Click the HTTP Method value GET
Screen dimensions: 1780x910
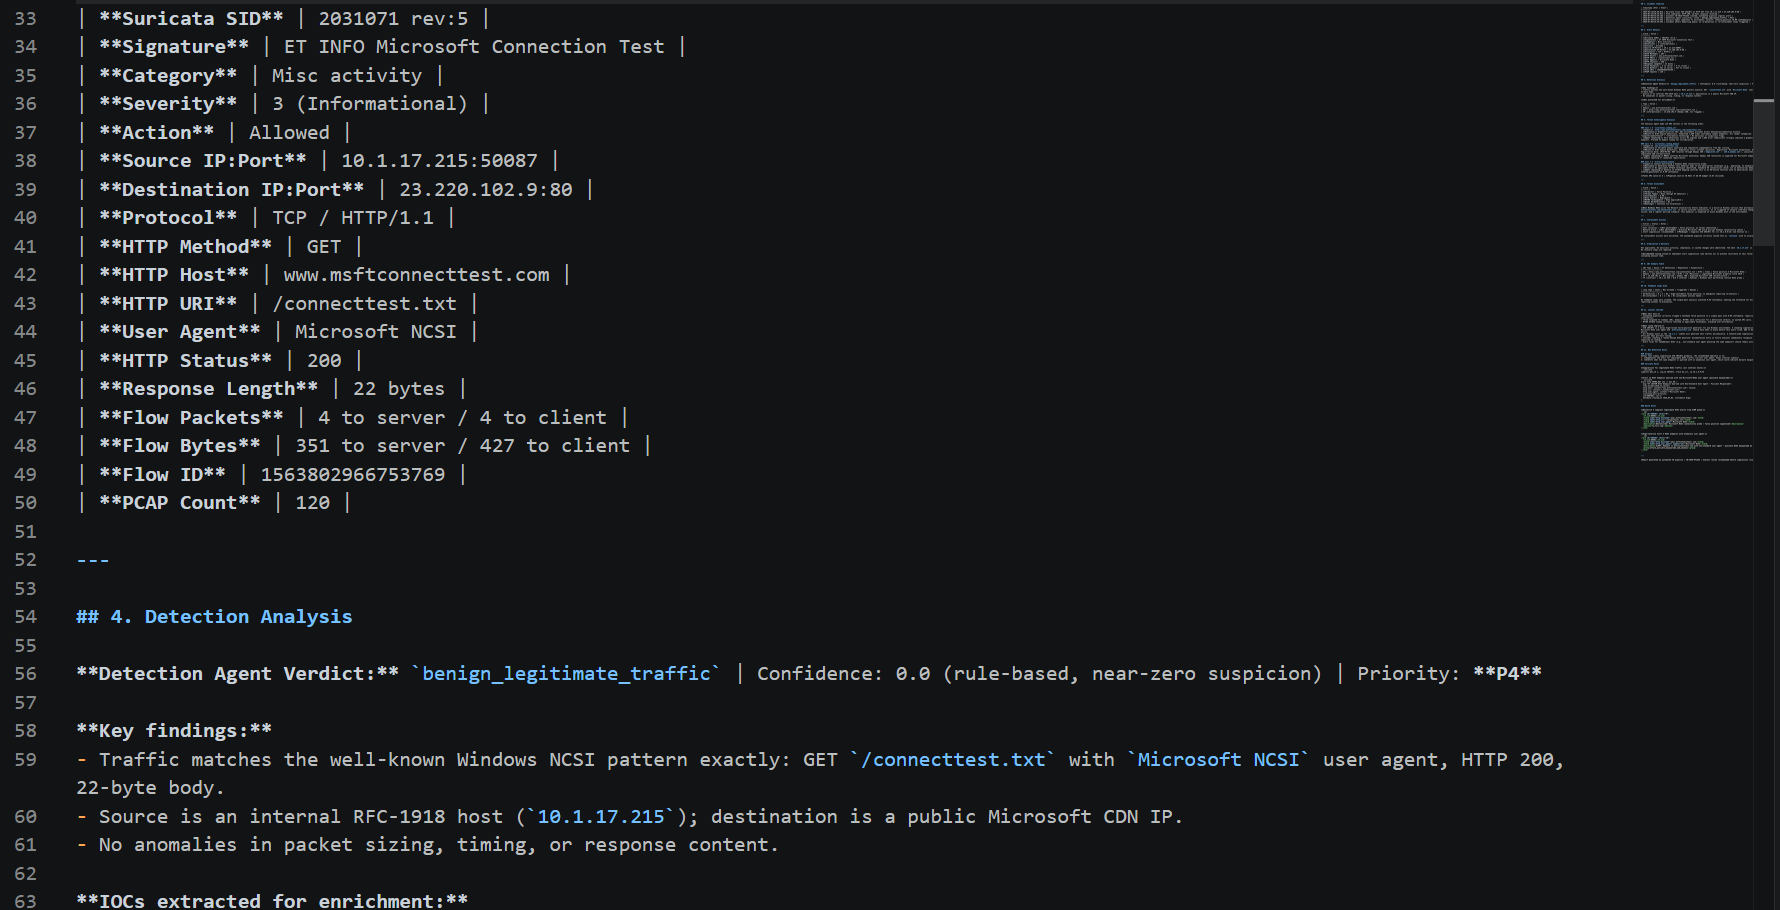[x=324, y=247]
